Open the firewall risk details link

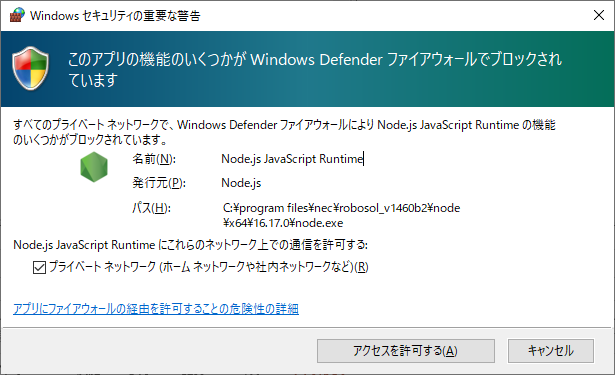tap(156, 309)
